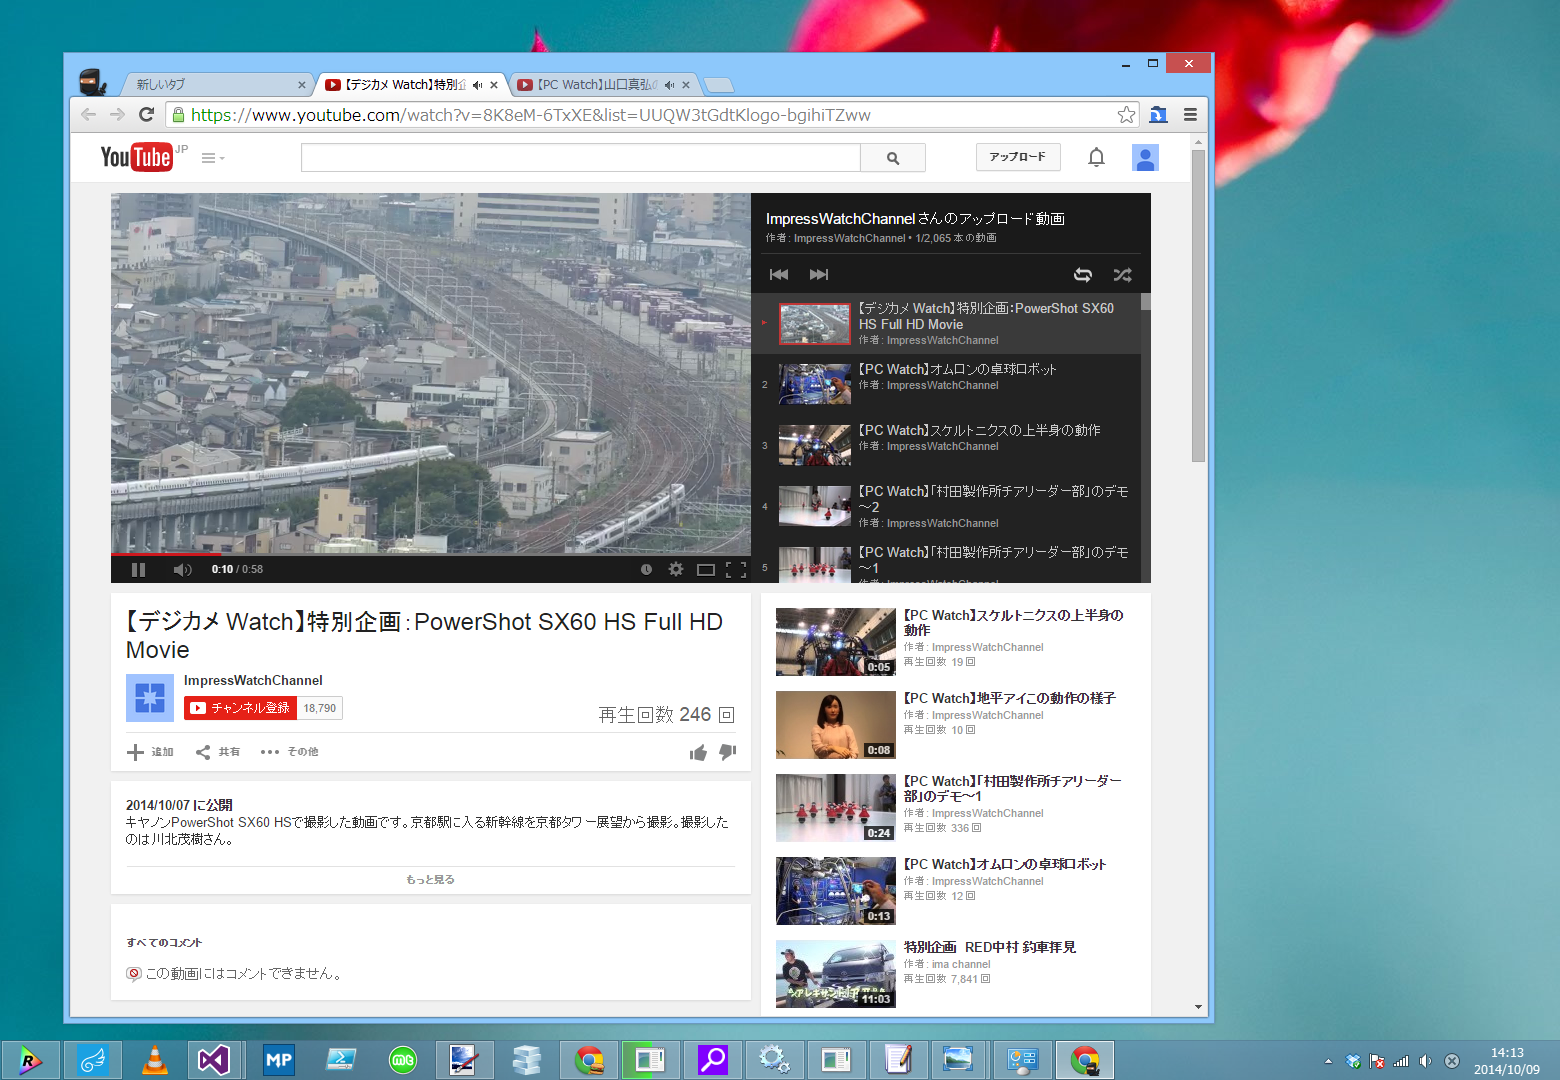Seek using the red video progress bar

click(431, 554)
